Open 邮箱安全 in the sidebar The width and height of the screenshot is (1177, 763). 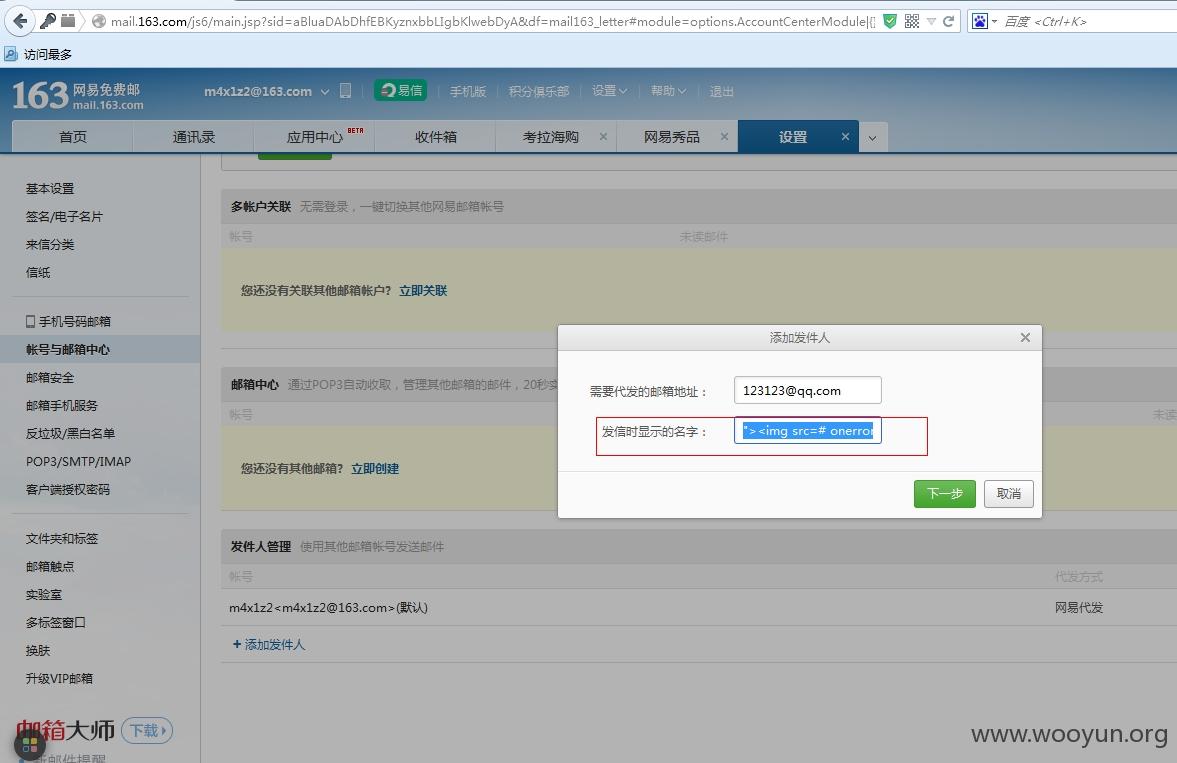[x=50, y=378]
